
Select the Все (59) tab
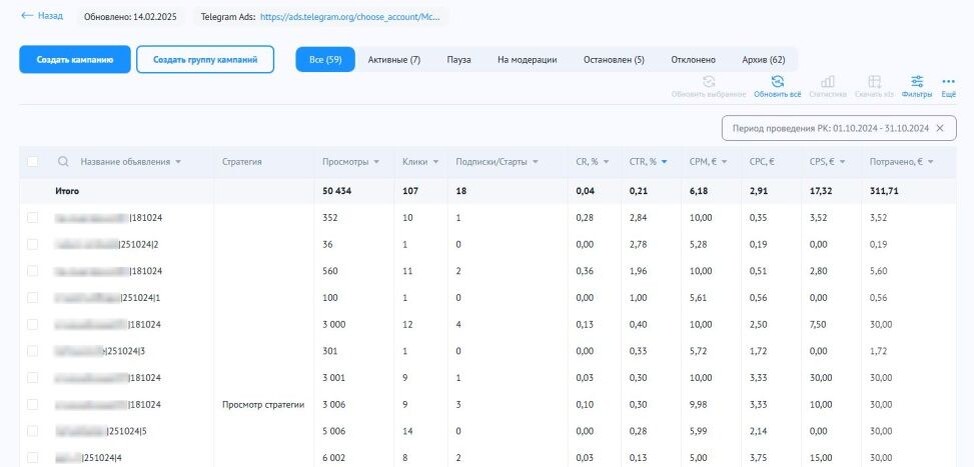(325, 60)
